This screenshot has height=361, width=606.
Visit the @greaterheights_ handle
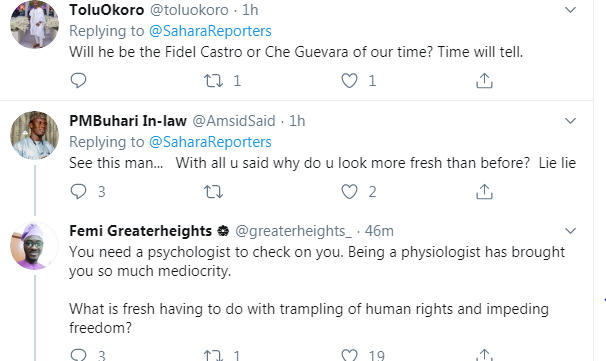point(293,231)
